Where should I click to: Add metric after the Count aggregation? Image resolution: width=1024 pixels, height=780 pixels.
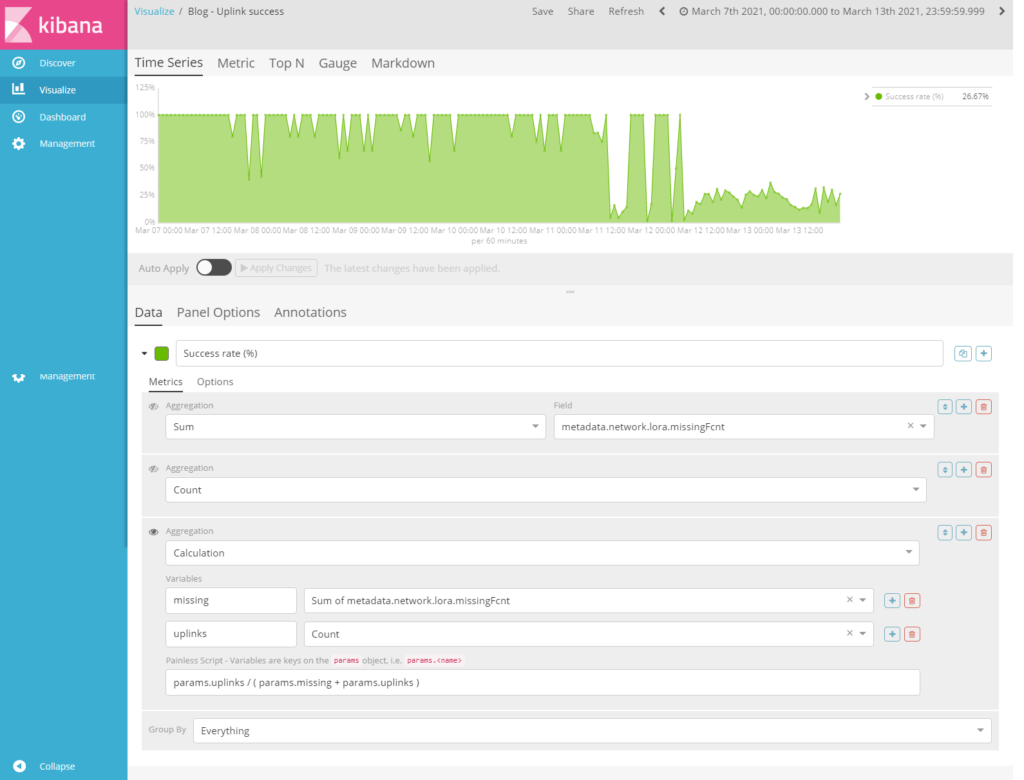(964, 469)
